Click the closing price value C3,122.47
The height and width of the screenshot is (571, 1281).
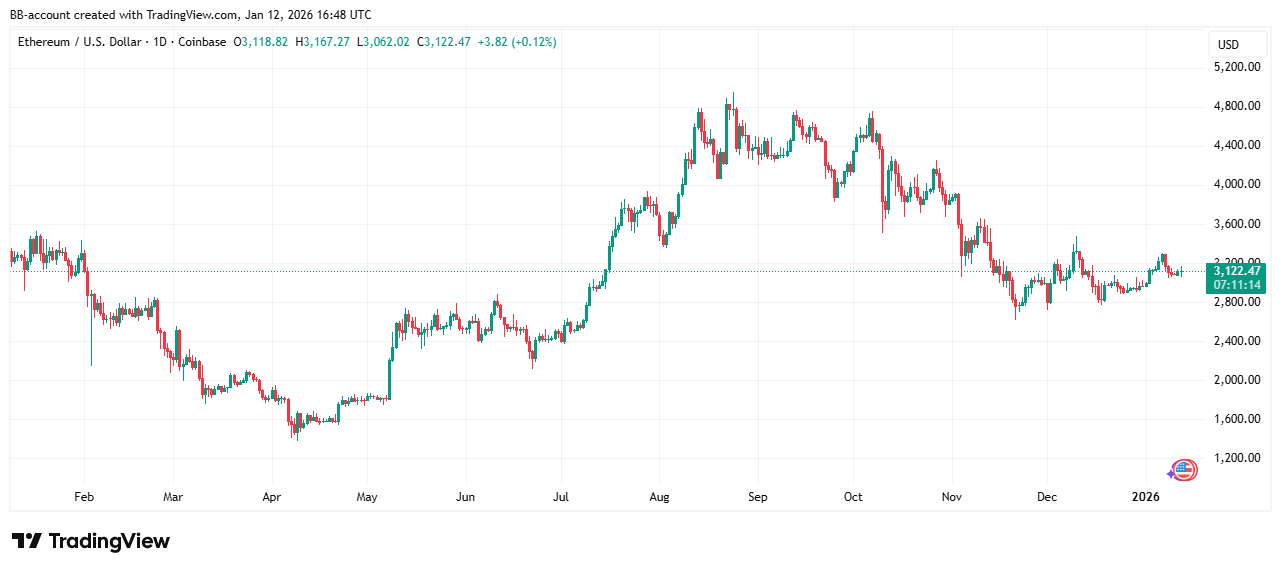[446, 42]
